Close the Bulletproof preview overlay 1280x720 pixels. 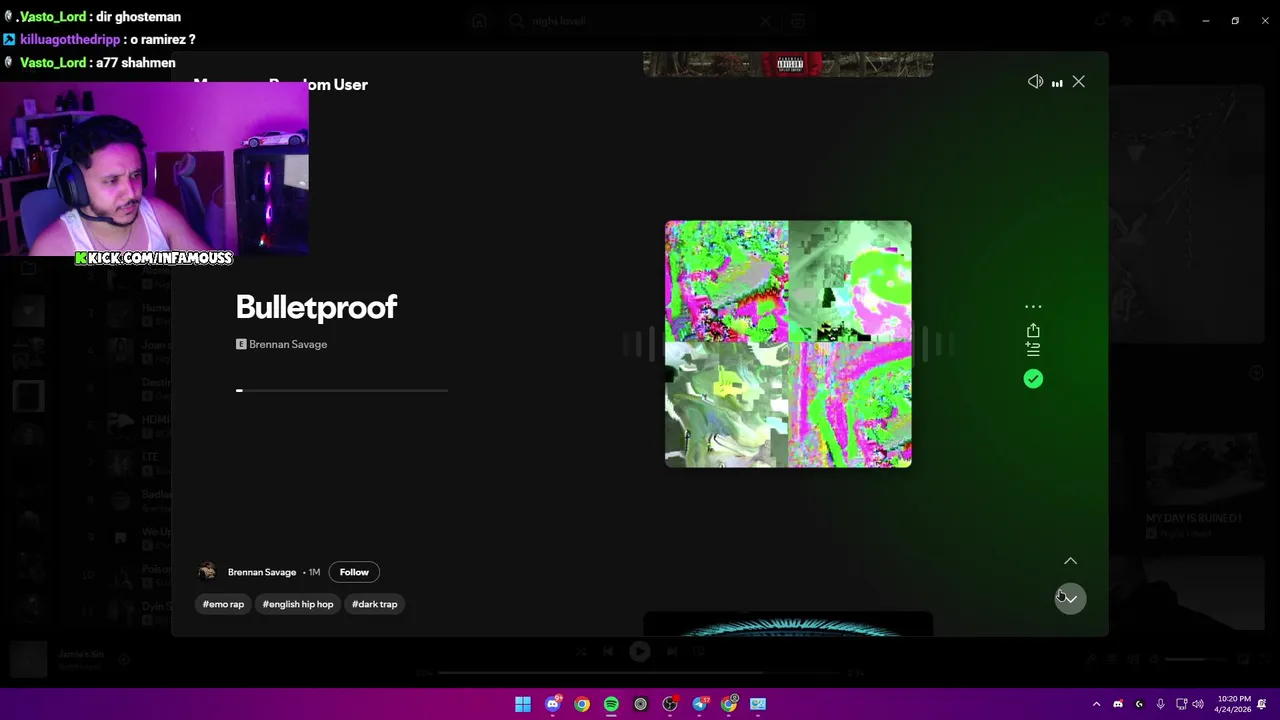[x=1078, y=82]
